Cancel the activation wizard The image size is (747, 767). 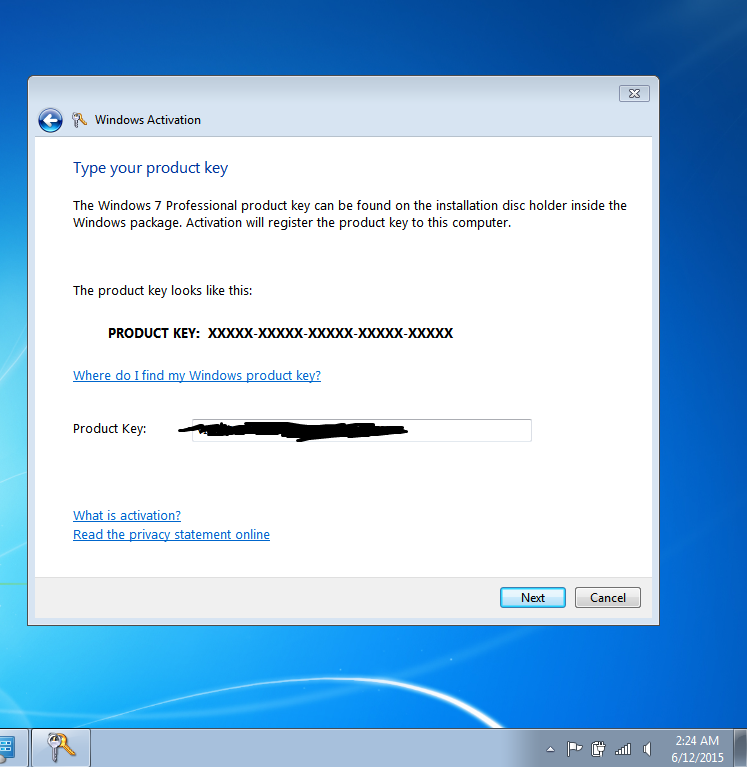click(608, 597)
